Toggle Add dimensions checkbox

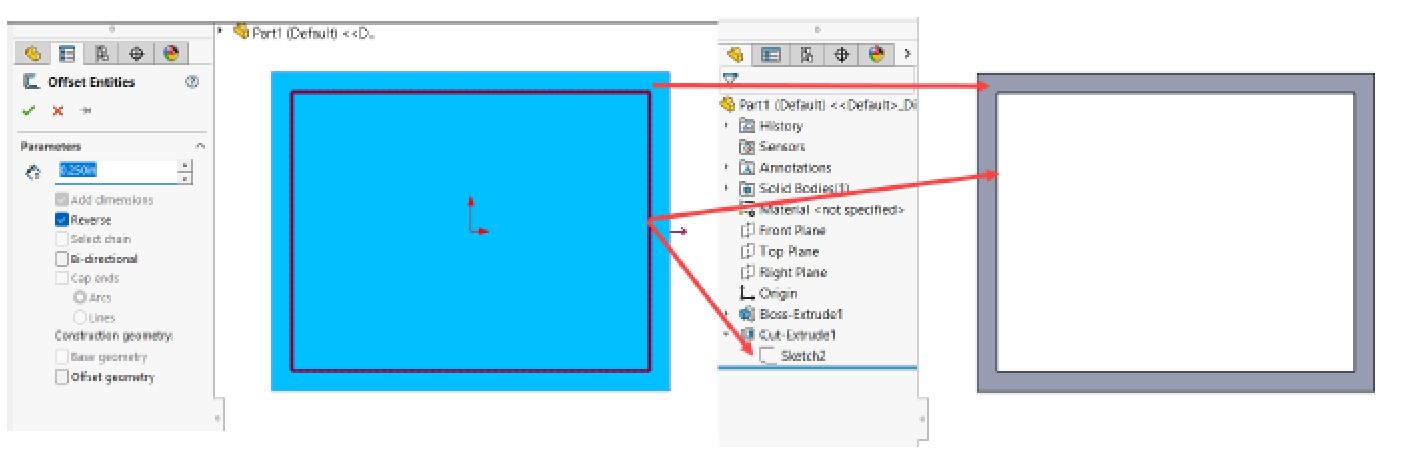coord(62,200)
